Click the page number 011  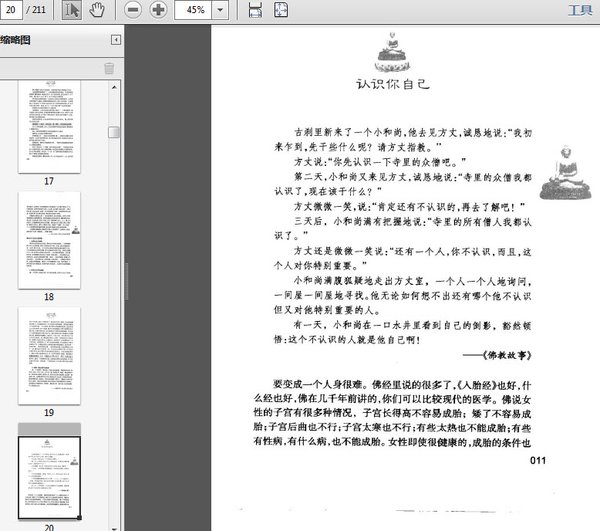[538, 460]
